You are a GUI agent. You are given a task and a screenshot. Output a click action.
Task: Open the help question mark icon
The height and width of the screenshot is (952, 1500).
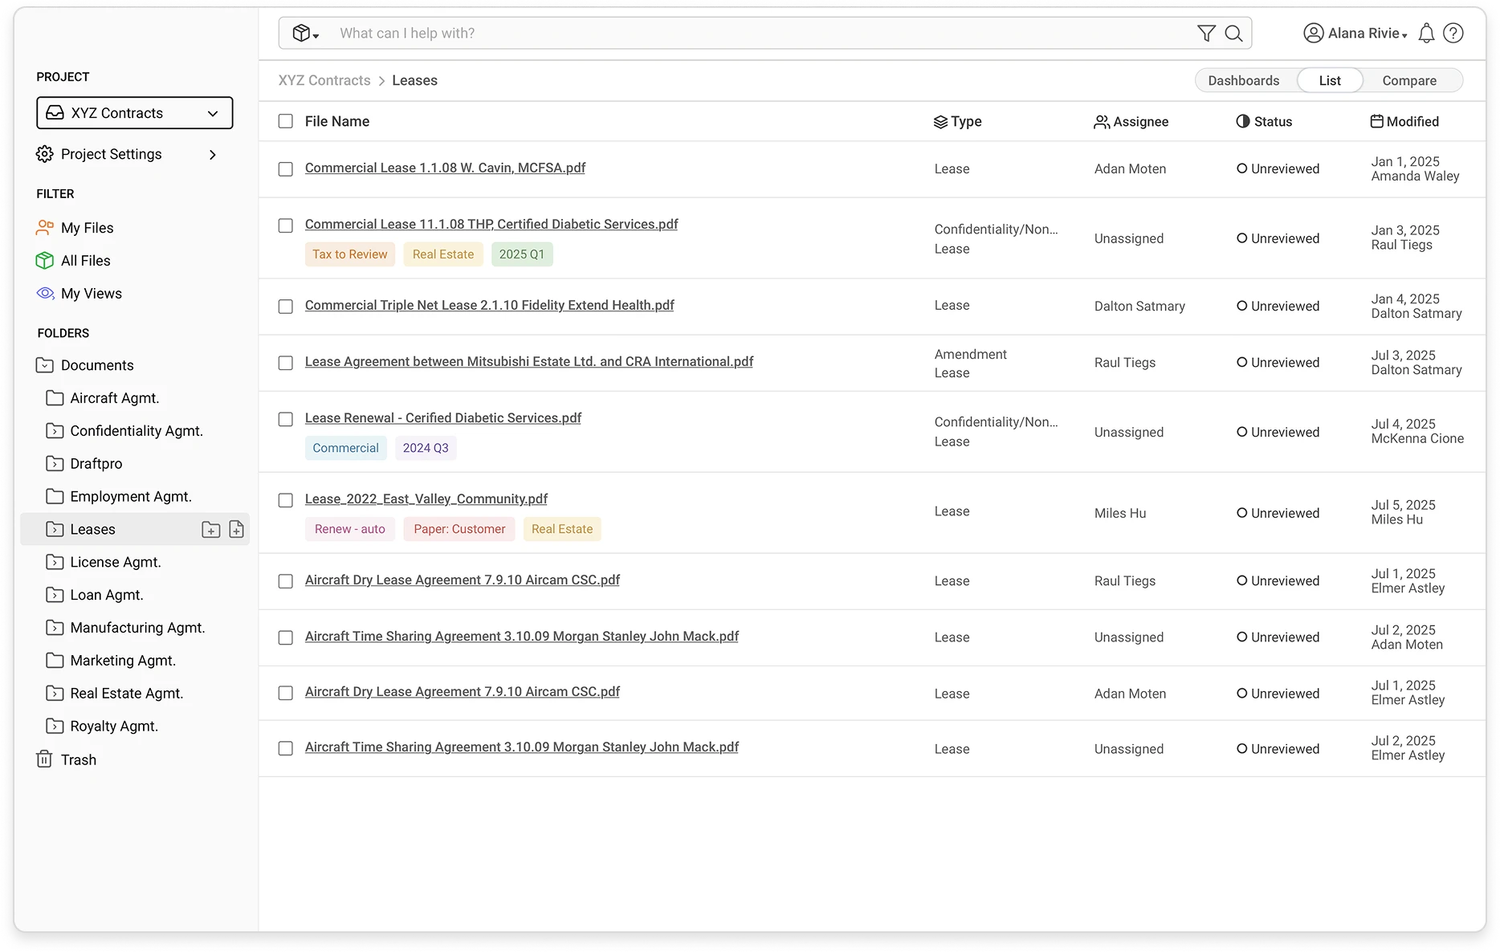coord(1453,32)
